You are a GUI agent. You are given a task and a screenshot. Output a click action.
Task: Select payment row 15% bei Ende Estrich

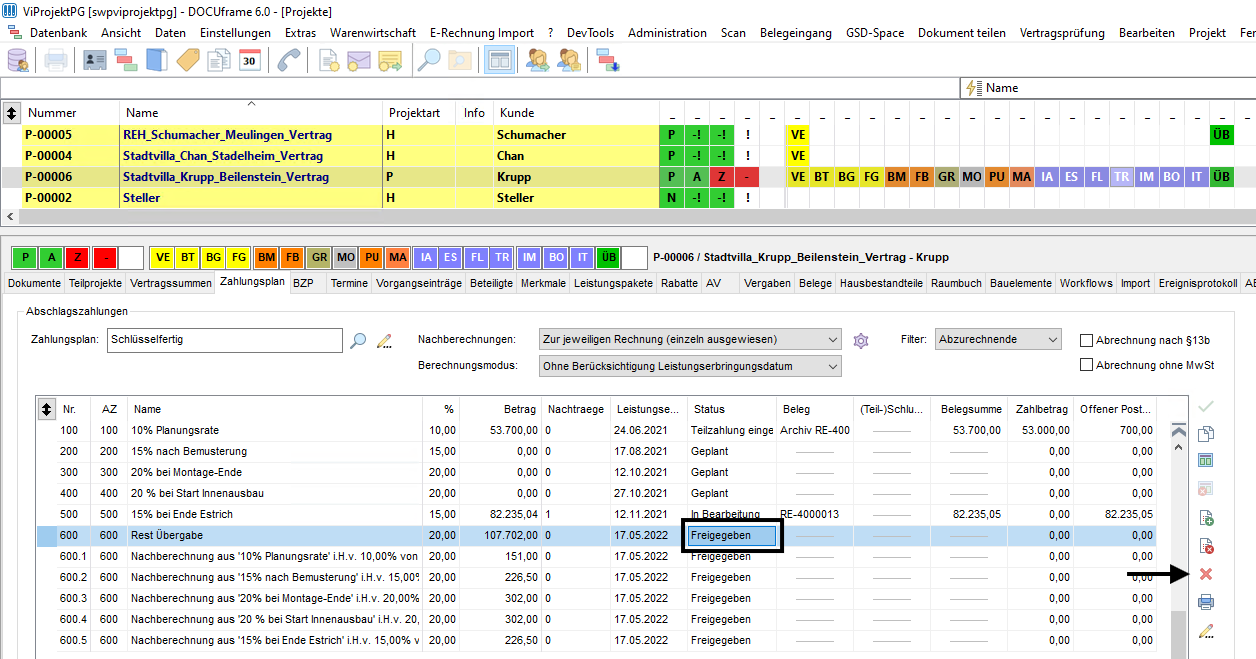[x=596, y=514]
